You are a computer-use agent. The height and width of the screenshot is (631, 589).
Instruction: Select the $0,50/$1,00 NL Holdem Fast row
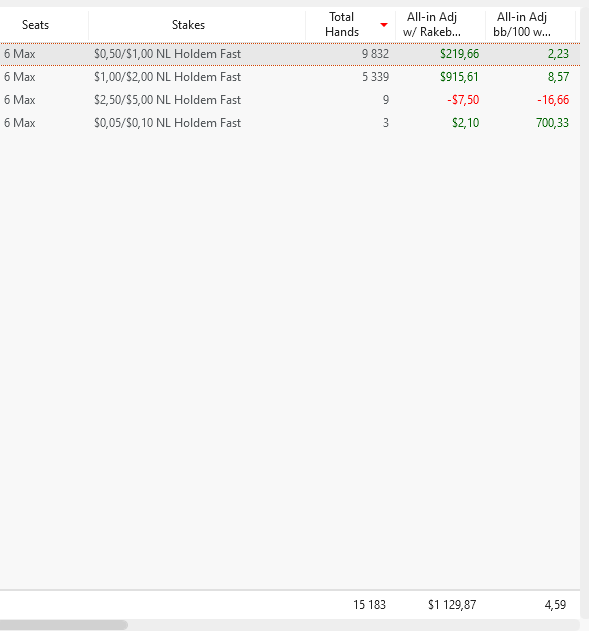pos(290,54)
